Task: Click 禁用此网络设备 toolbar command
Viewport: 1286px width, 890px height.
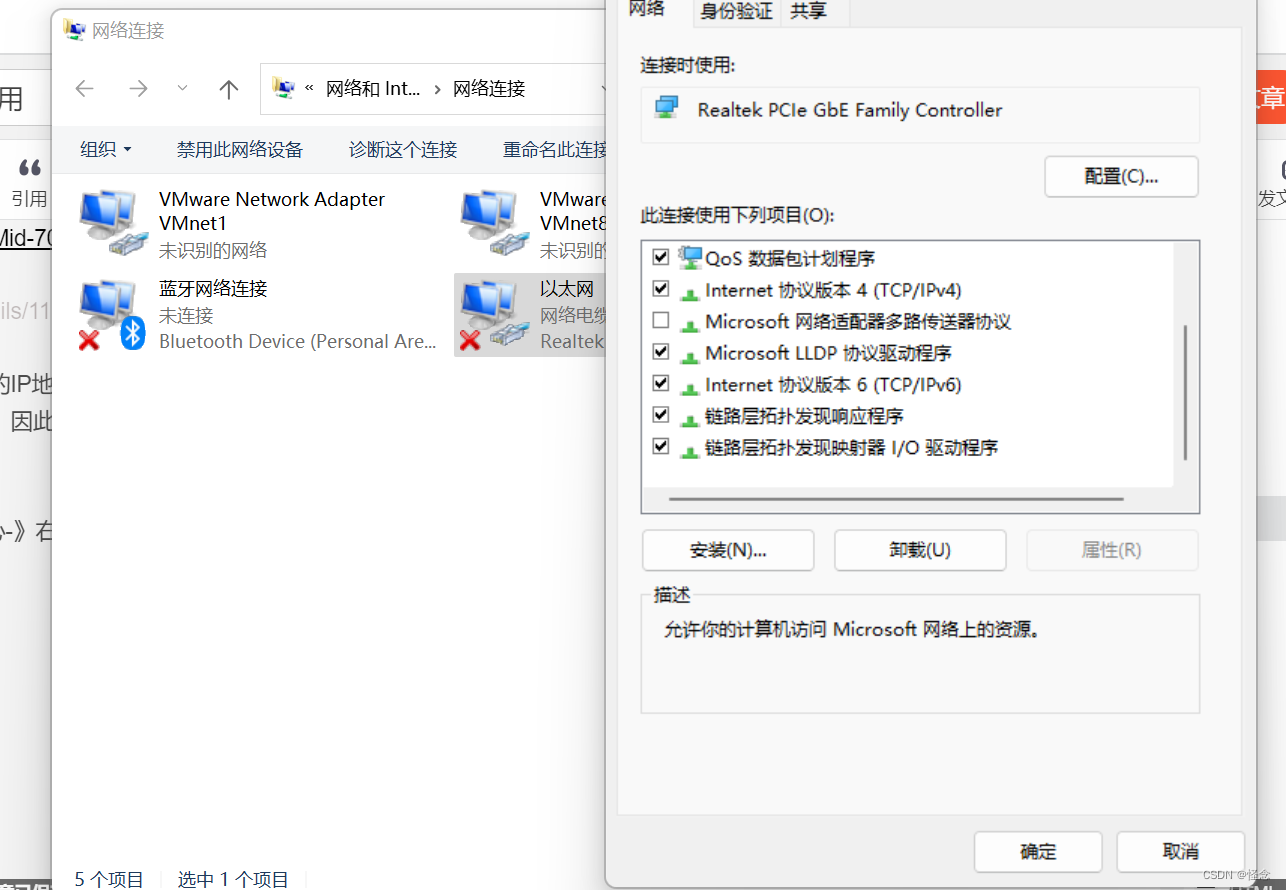Action: point(240,150)
